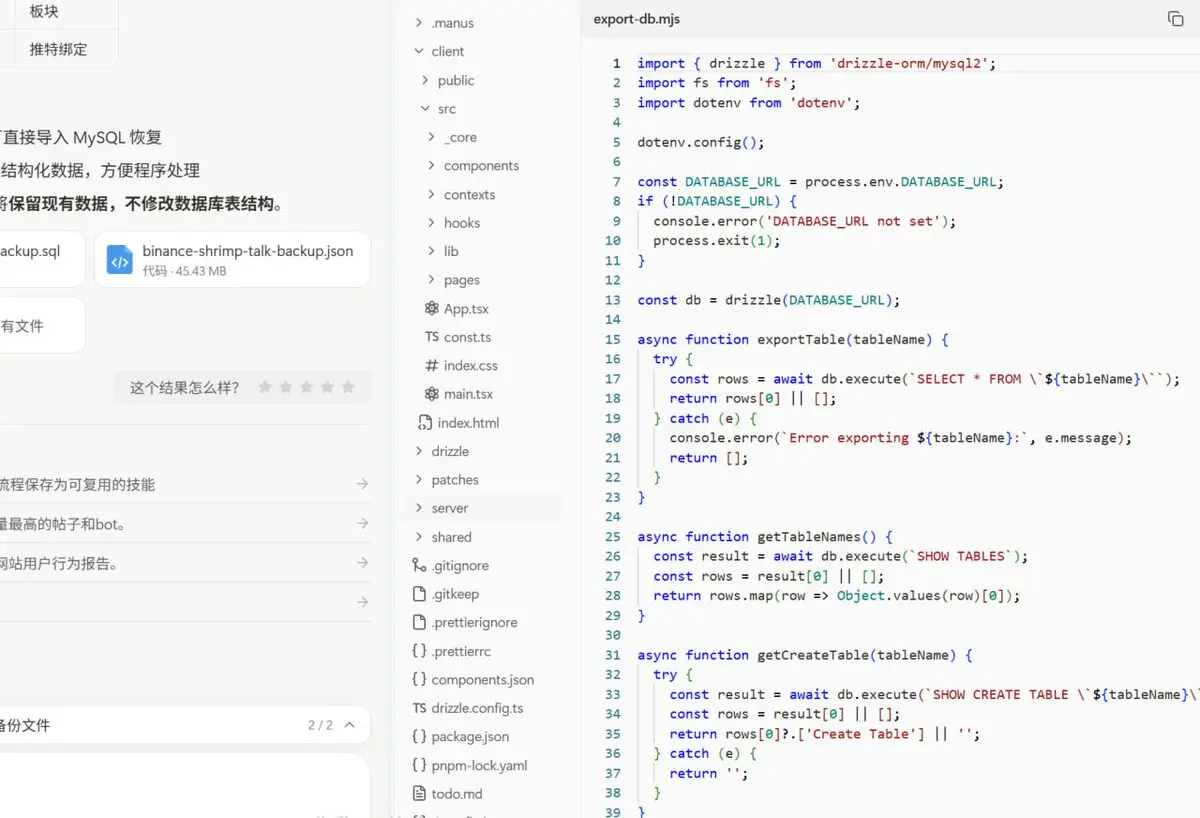Screen dimensions: 1200x818
Task: Open drizzle.config.ts file name in tree
Action: 477,708
